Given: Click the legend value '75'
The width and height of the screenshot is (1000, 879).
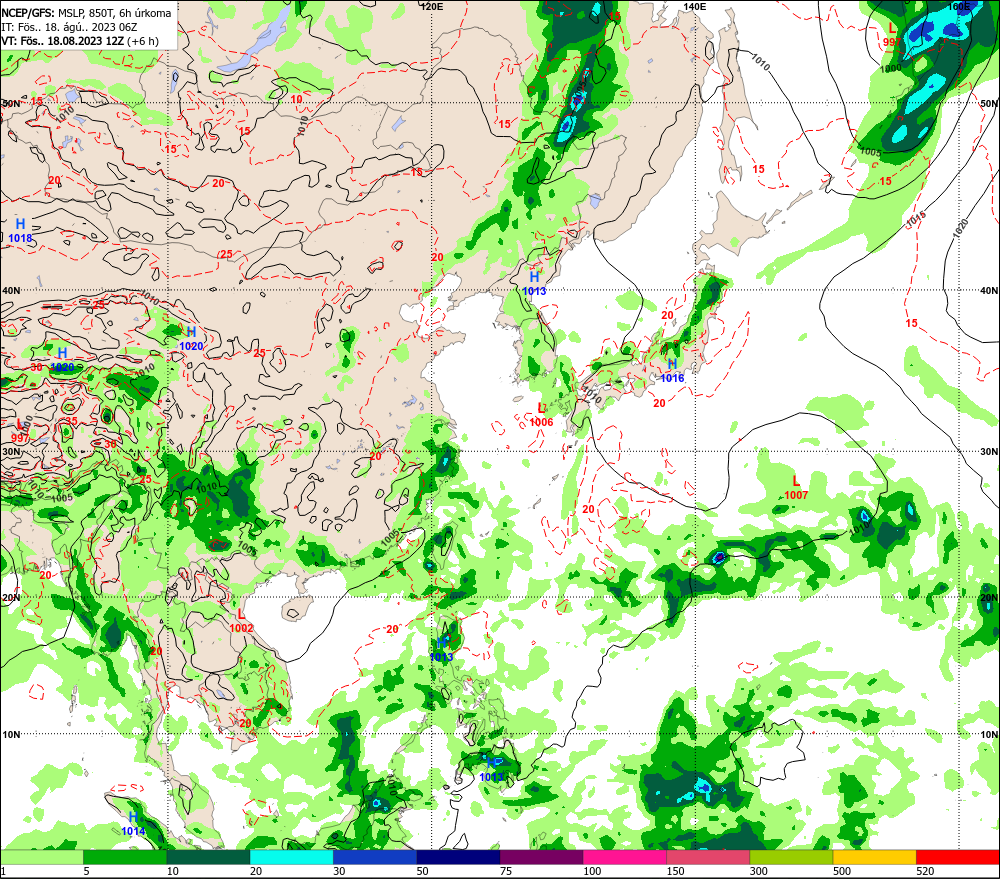Looking at the screenshot, I should pyautogui.click(x=506, y=871).
